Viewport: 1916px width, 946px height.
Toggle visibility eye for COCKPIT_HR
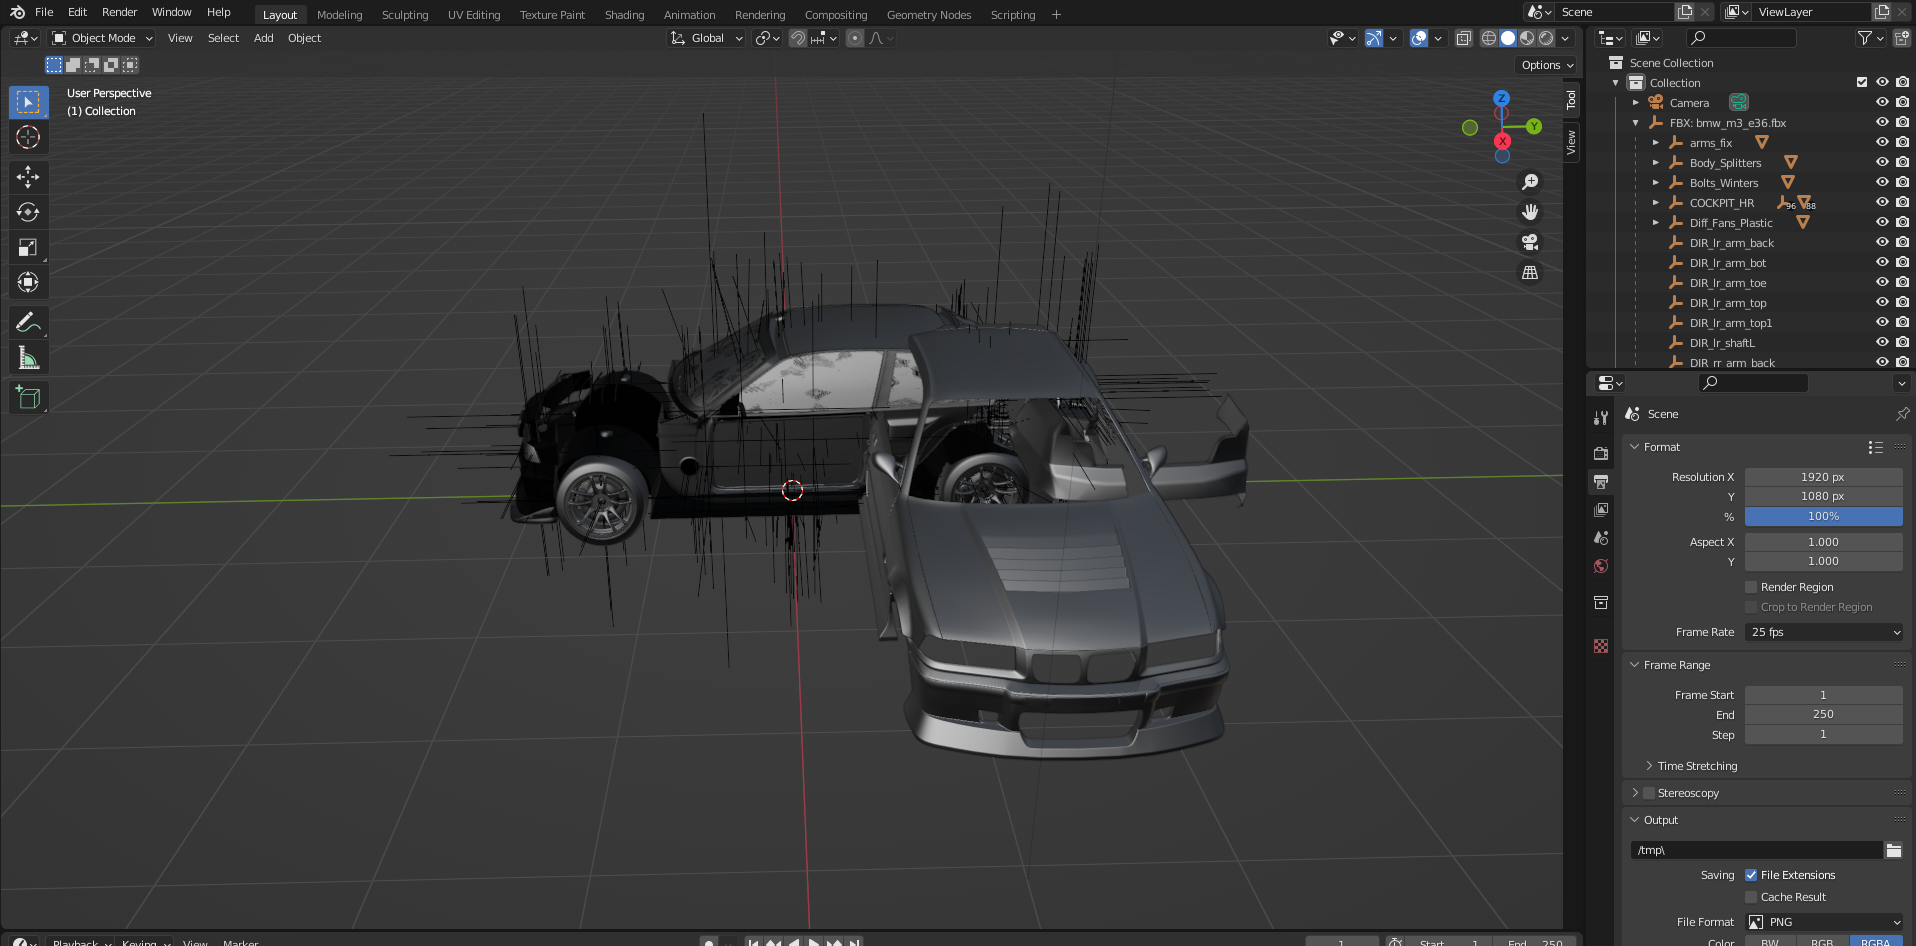[1882, 202]
